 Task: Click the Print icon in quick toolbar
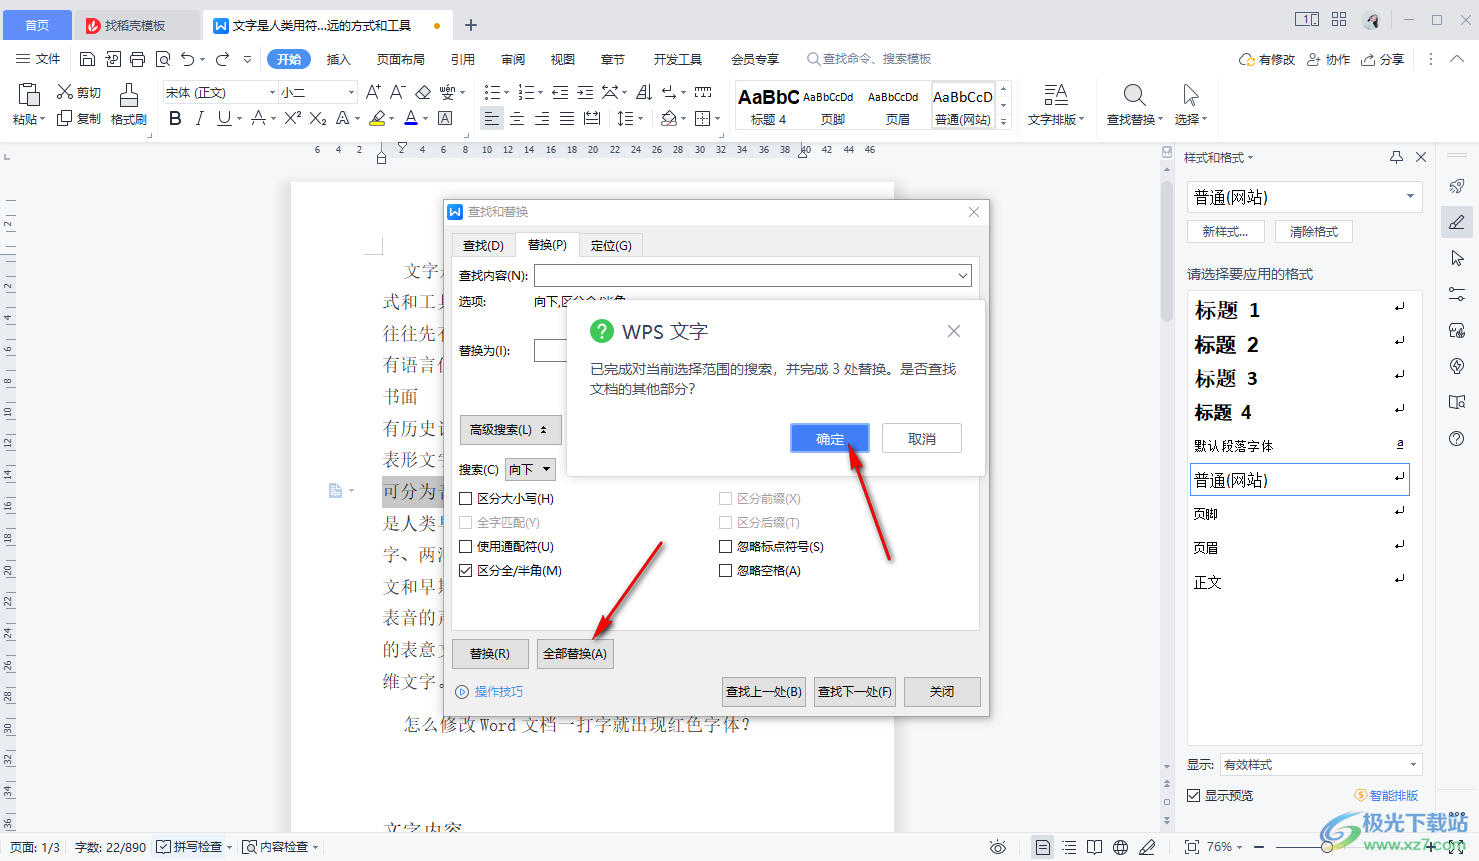tap(138, 59)
